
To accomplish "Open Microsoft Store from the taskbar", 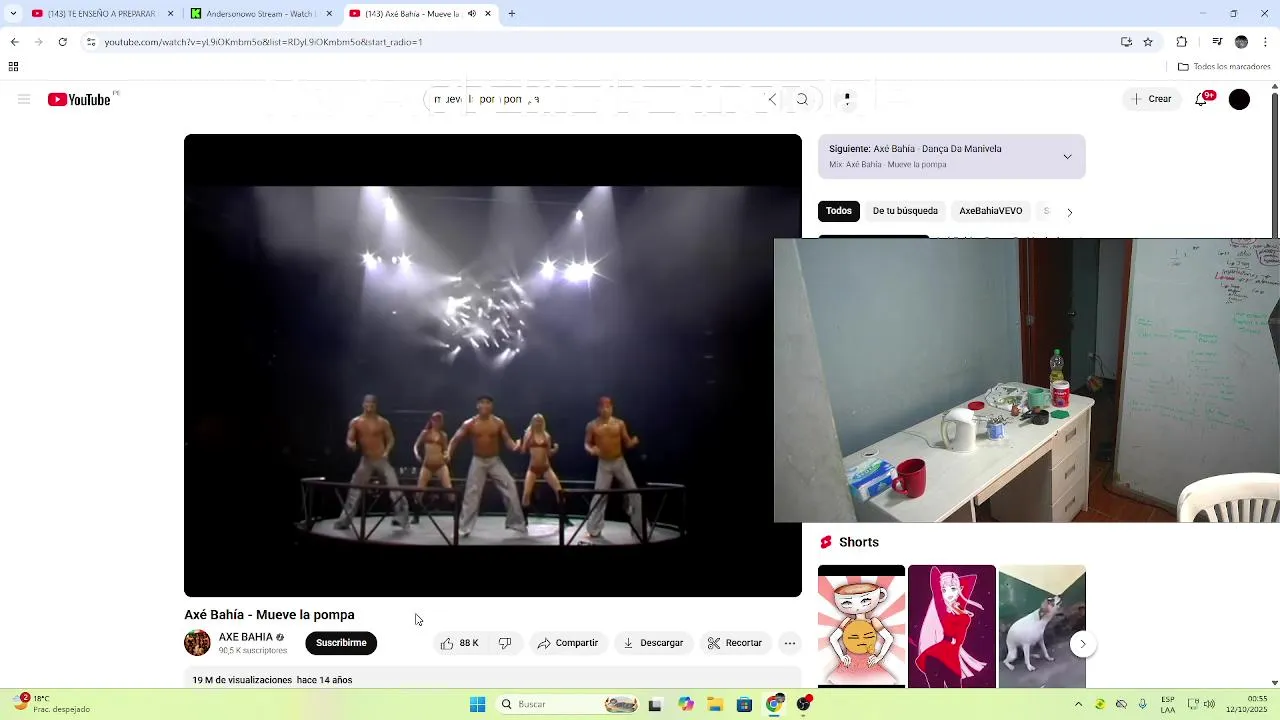I will pyautogui.click(x=744, y=704).
